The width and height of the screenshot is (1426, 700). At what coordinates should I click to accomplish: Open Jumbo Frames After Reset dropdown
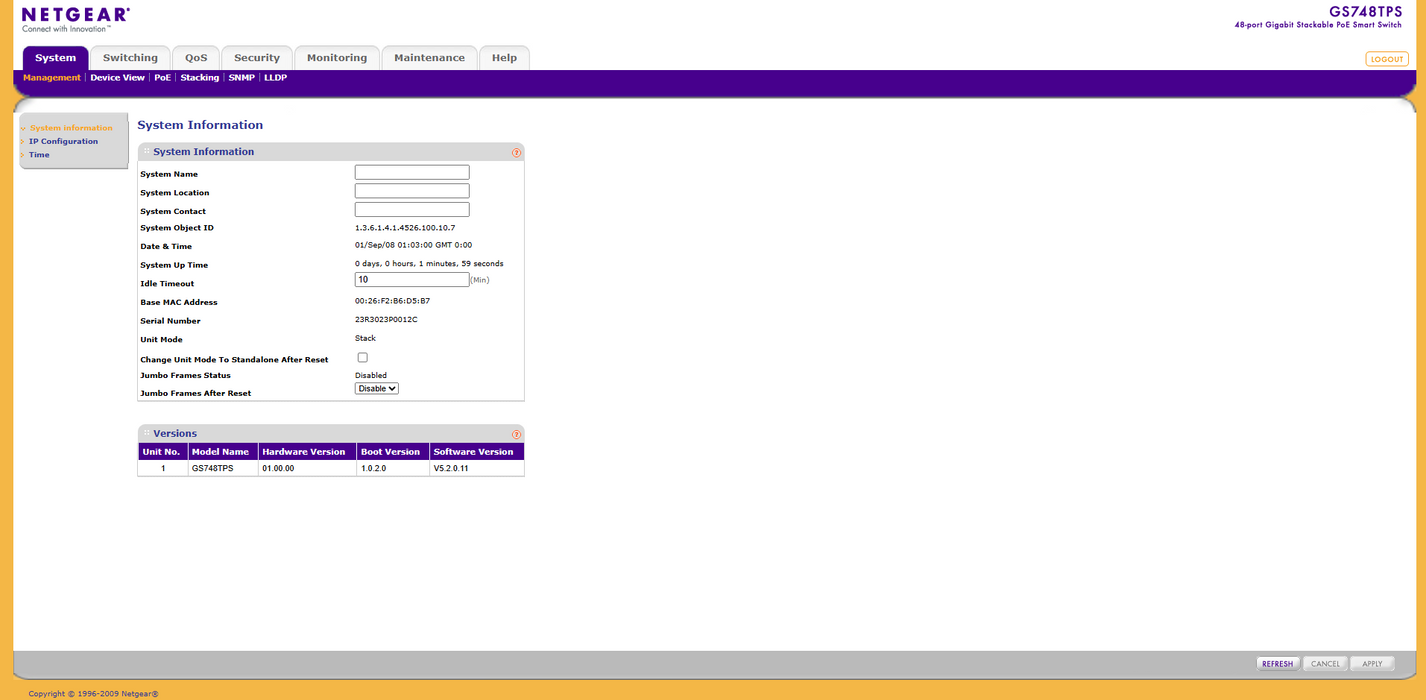pyautogui.click(x=377, y=388)
